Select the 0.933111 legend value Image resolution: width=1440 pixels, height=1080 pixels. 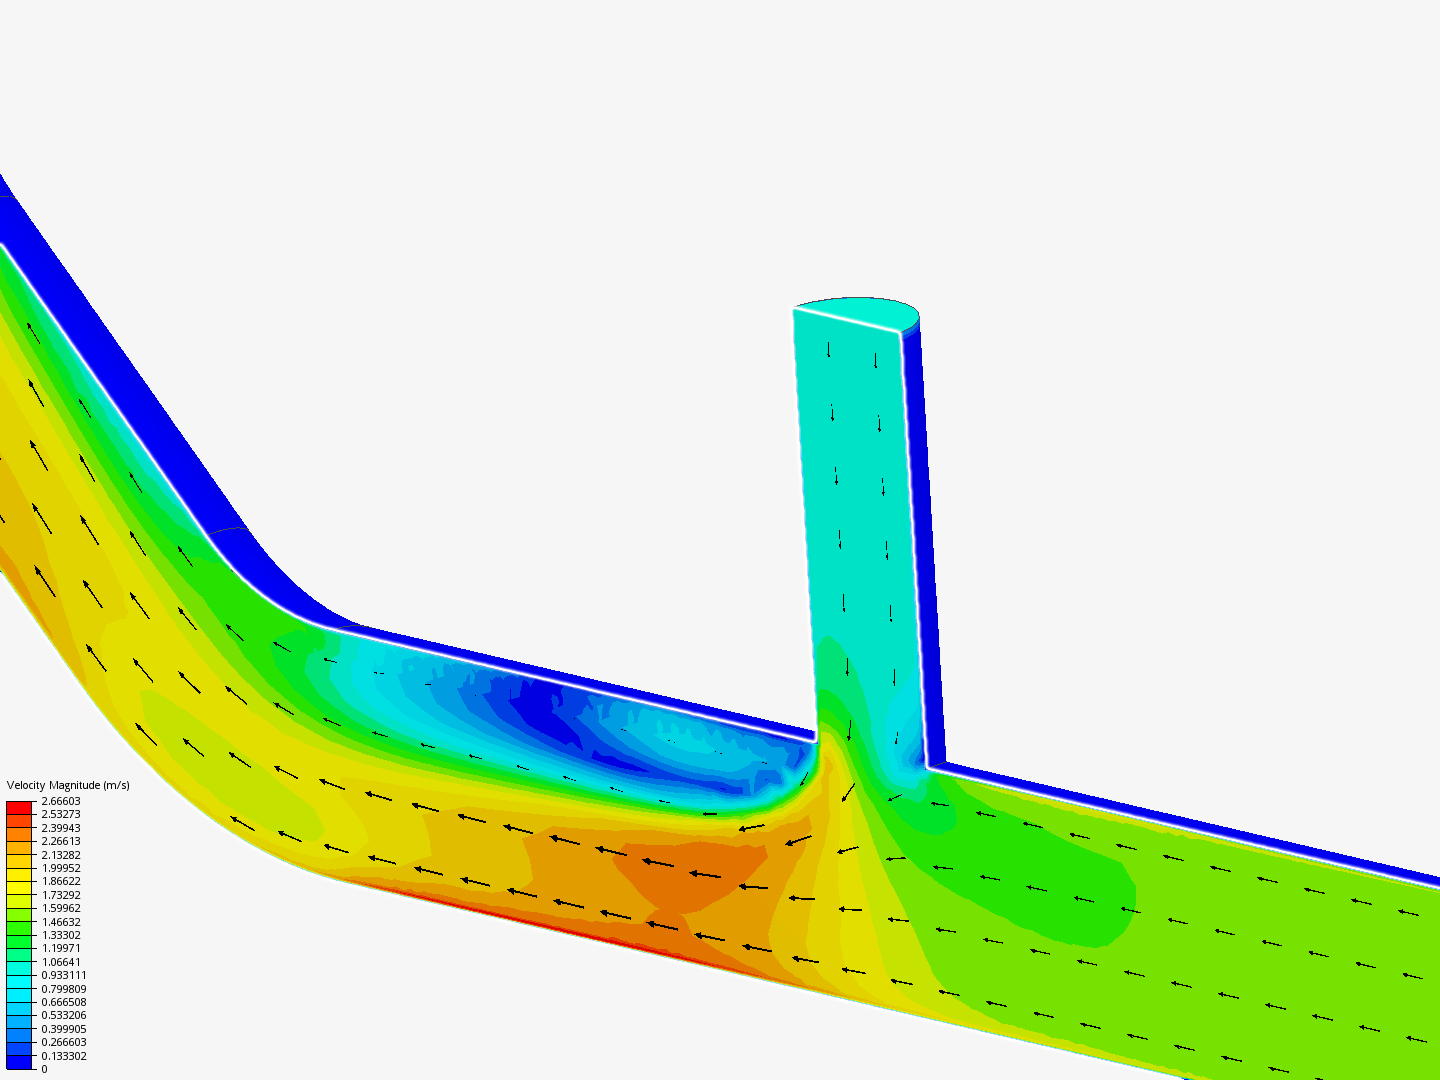[x=64, y=975]
